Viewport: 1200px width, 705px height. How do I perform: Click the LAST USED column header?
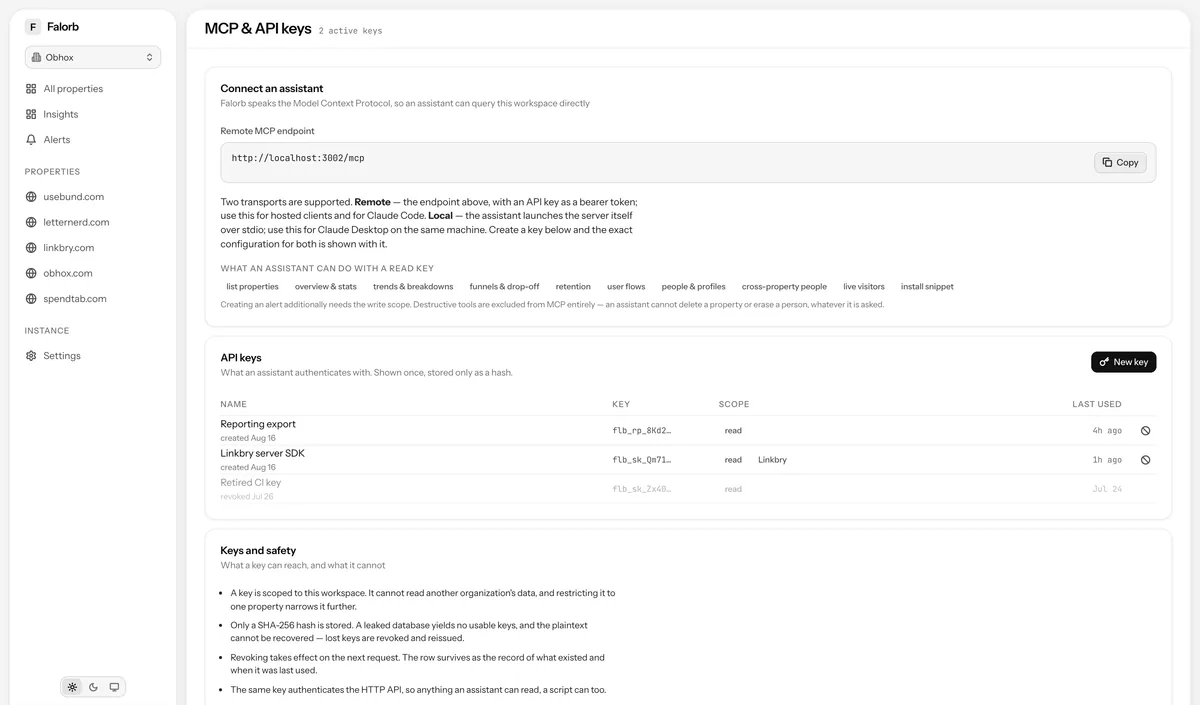point(1097,404)
